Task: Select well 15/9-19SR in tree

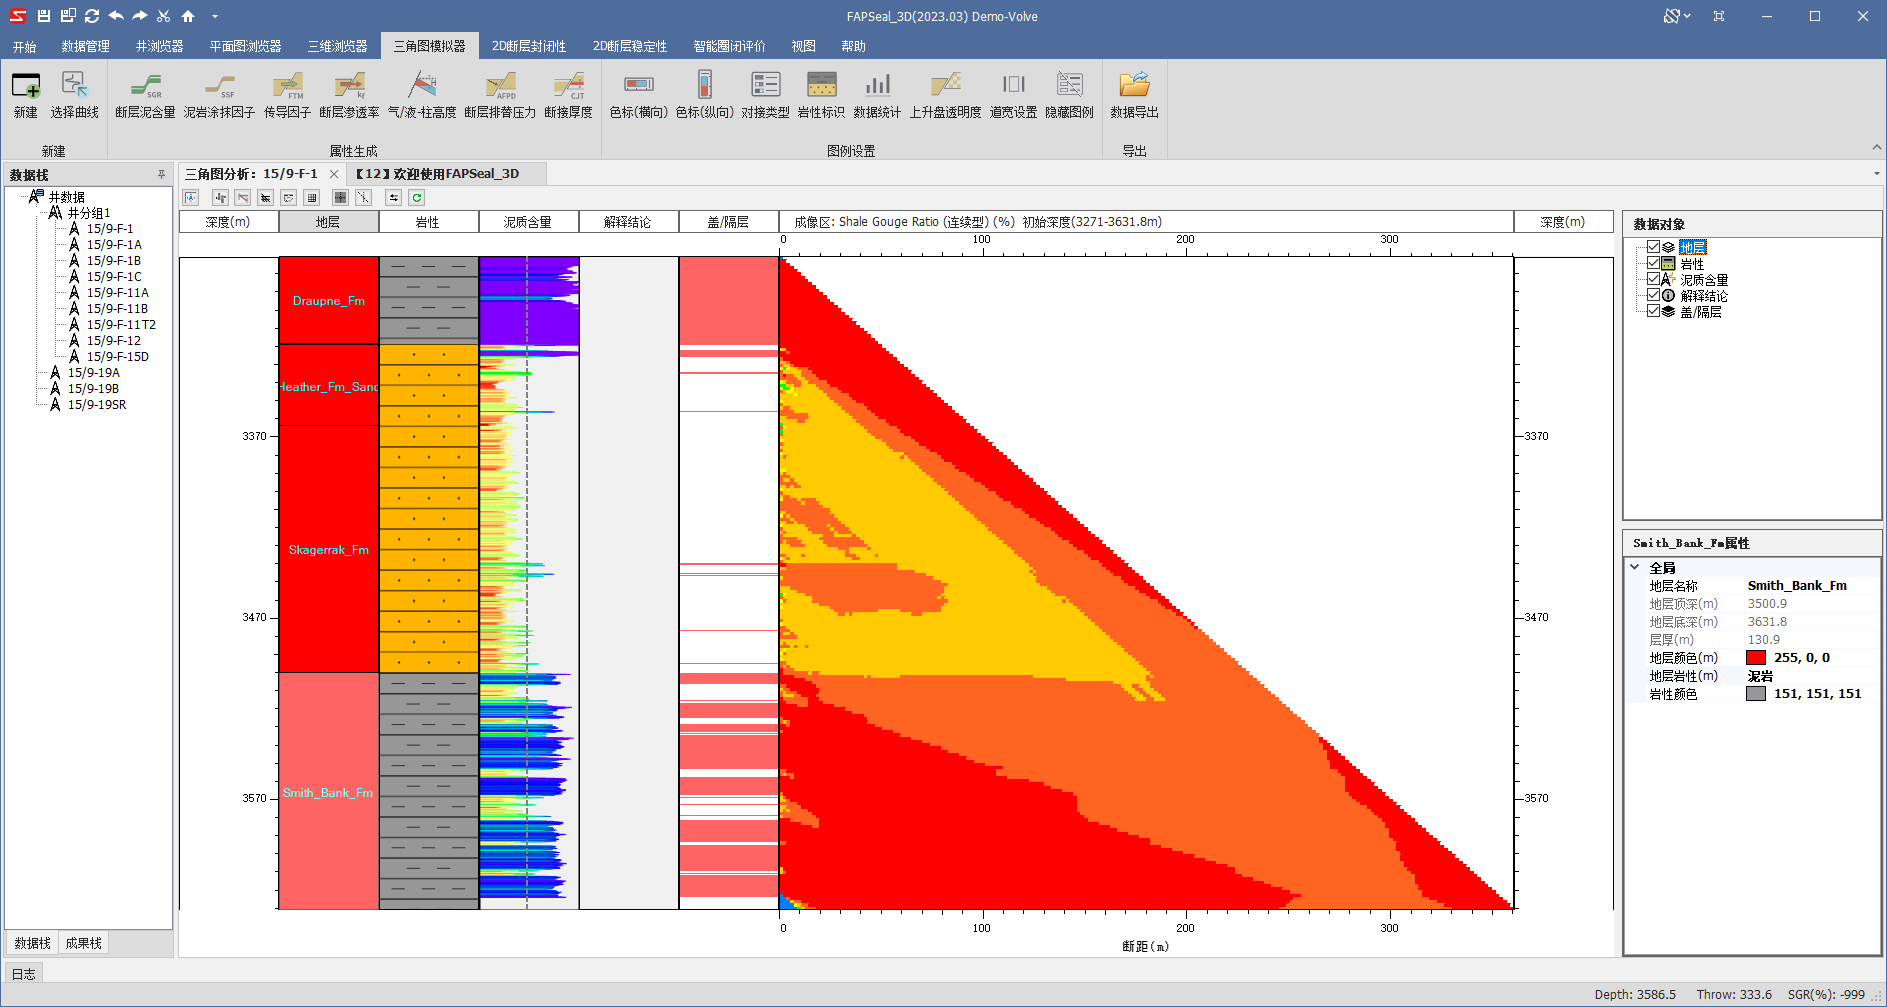Action: [97, 404]
